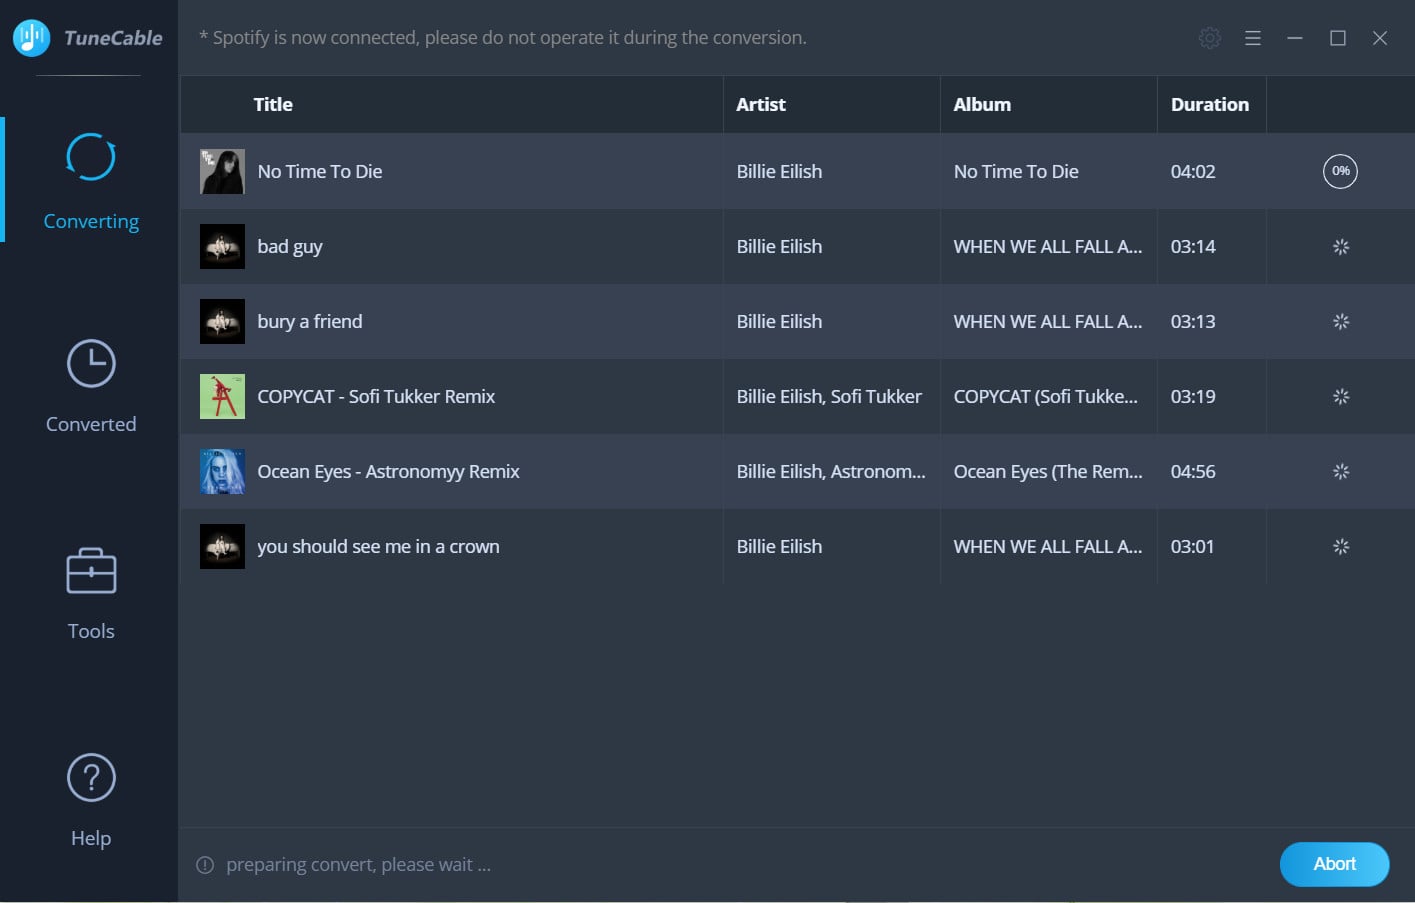This screenshot has width=1415, height=903.
Task: Click artist 'Billie Eilish, Sofi Tukker'
Action: point(829,396)
